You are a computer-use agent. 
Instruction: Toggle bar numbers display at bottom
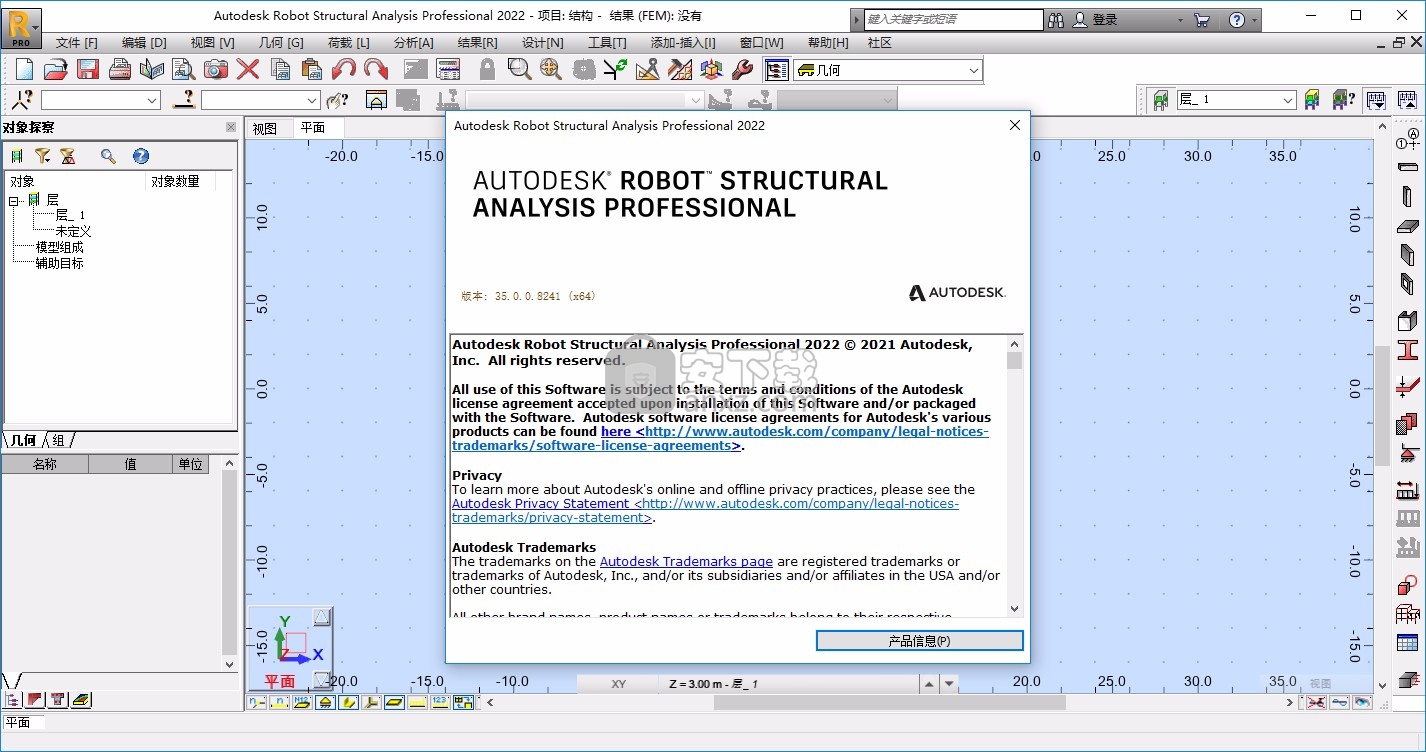point(278,702)
